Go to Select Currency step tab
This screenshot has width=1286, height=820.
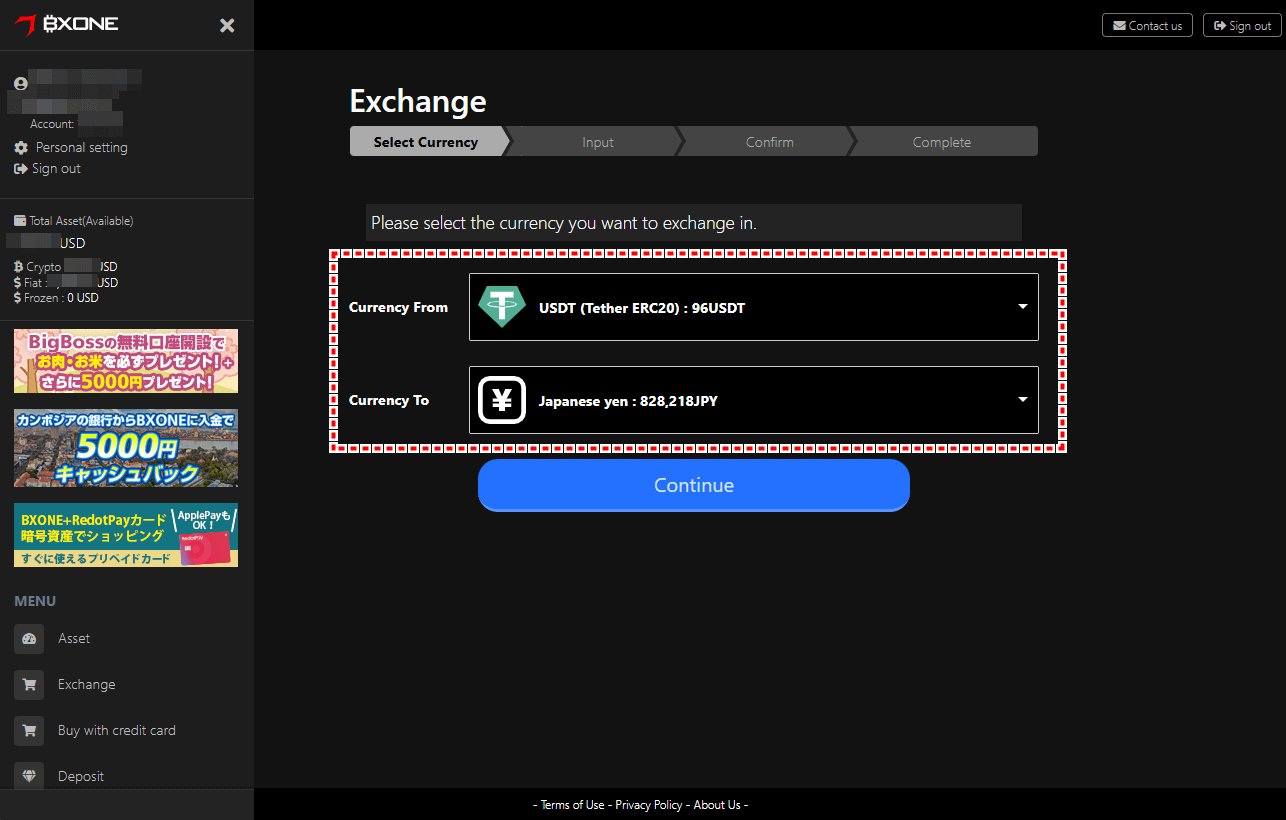point(427,142)
